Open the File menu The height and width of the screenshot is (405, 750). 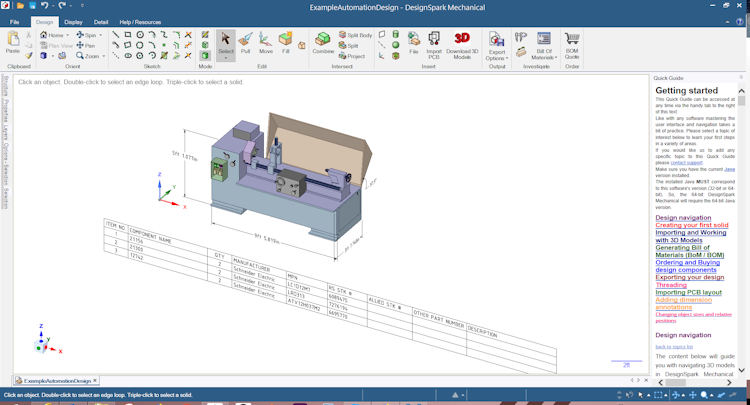[x=15, y=21]
